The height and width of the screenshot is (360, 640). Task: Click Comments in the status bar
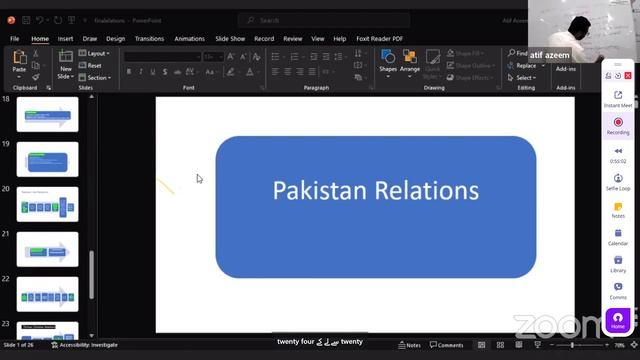coord(447,345)
